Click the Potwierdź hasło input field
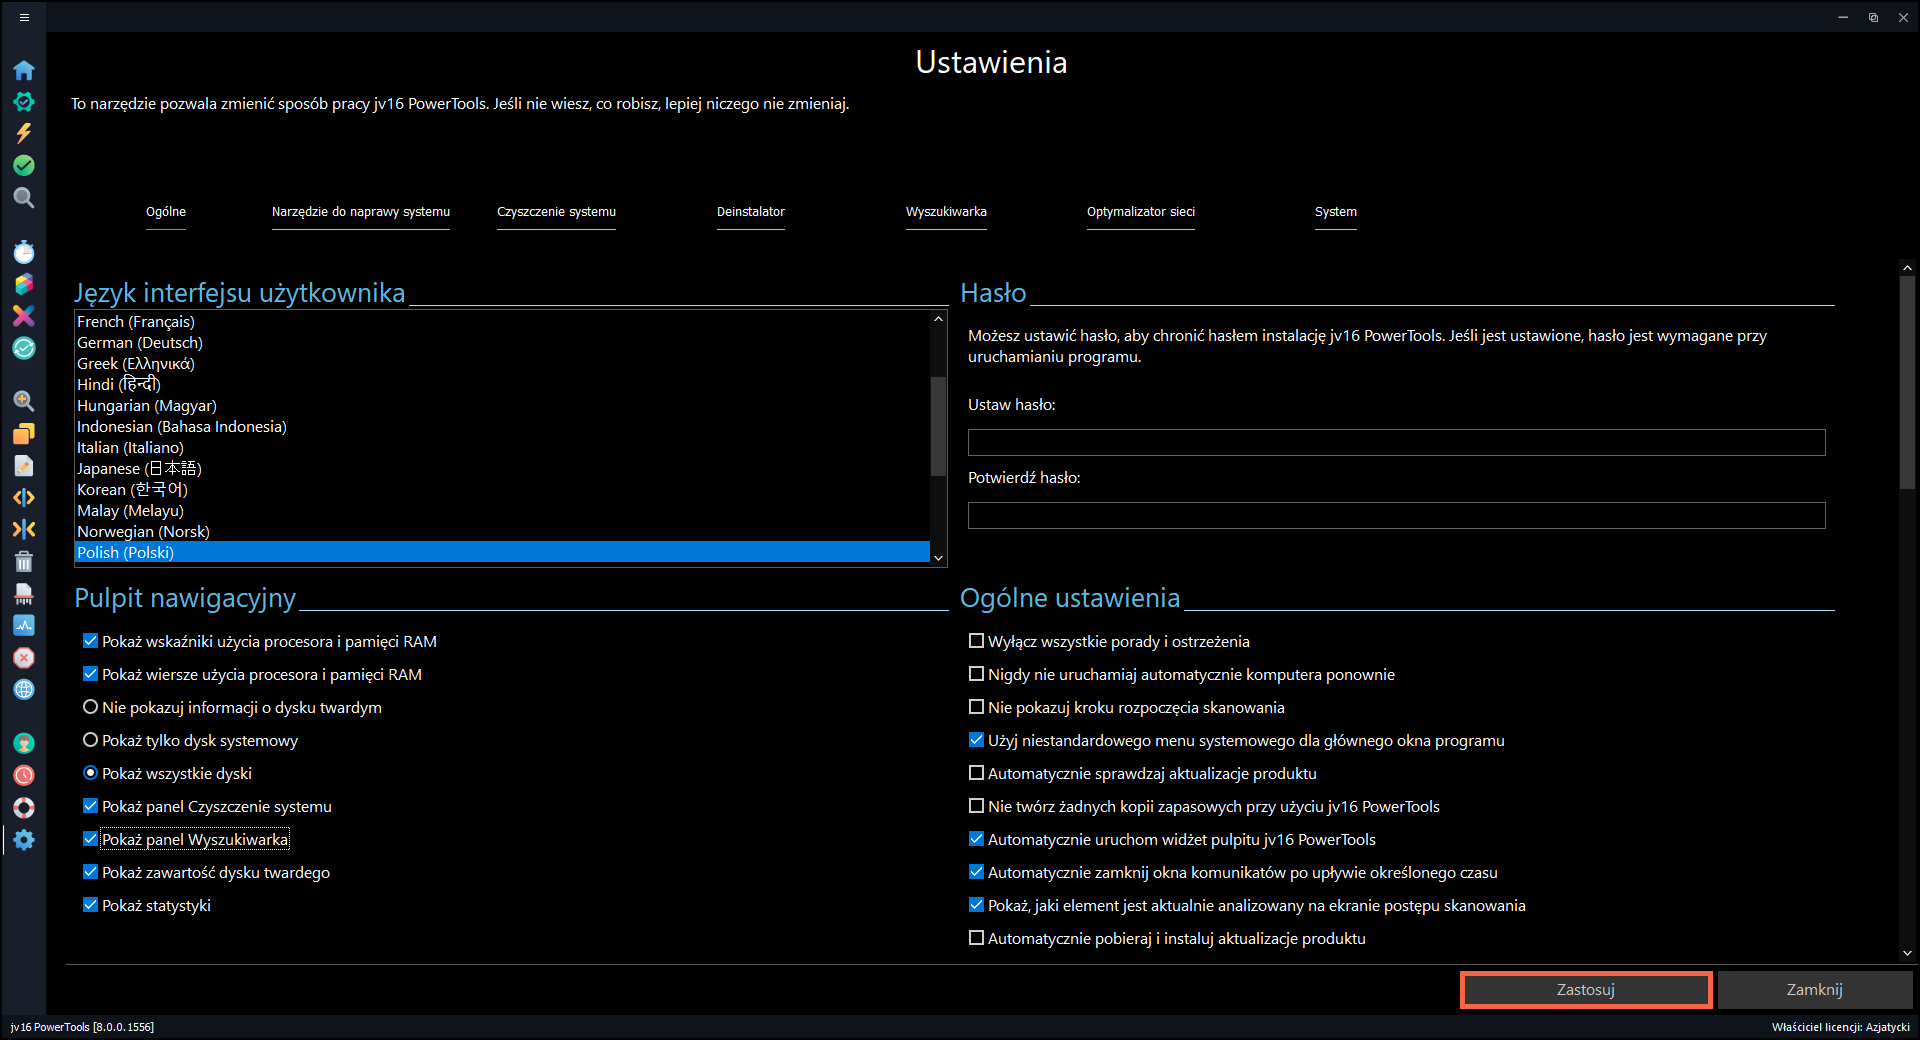This screenshot has height=1040, width=1920. [x=1396, y=515]
